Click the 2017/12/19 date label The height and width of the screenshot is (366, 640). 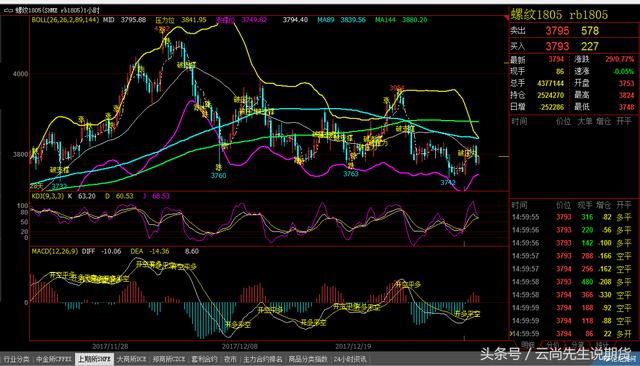353,346
